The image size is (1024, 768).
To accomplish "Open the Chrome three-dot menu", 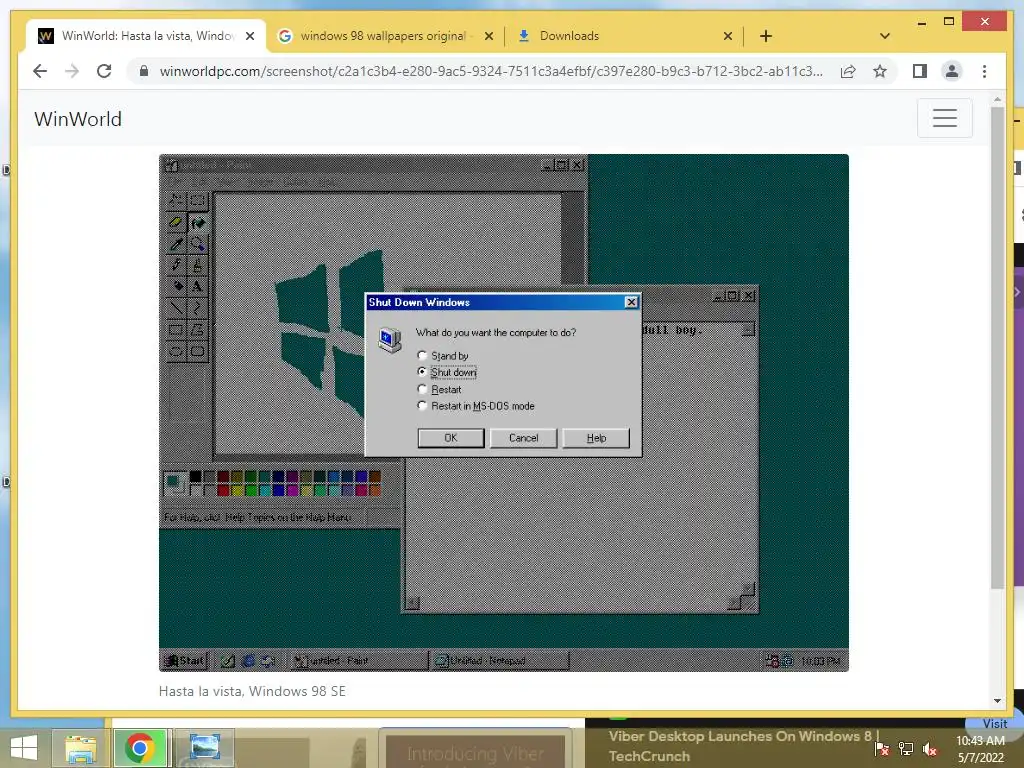I will 984,71.
